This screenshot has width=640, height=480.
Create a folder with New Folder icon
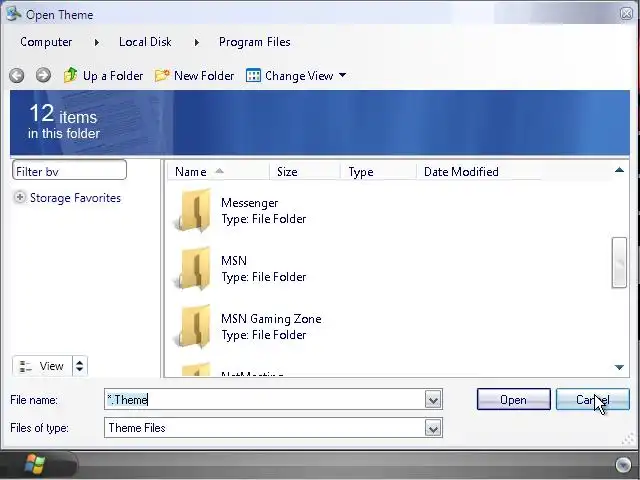pos(162,76)
